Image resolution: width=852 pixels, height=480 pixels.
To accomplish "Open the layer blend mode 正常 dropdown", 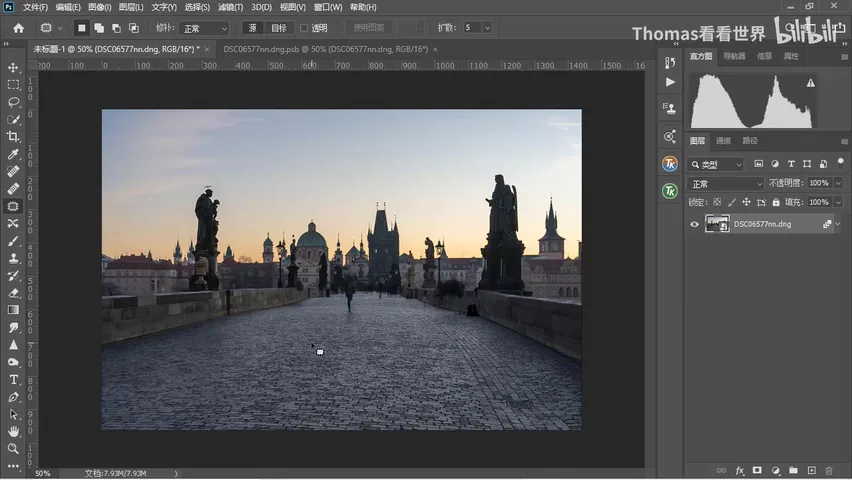I will pos(725,184).
